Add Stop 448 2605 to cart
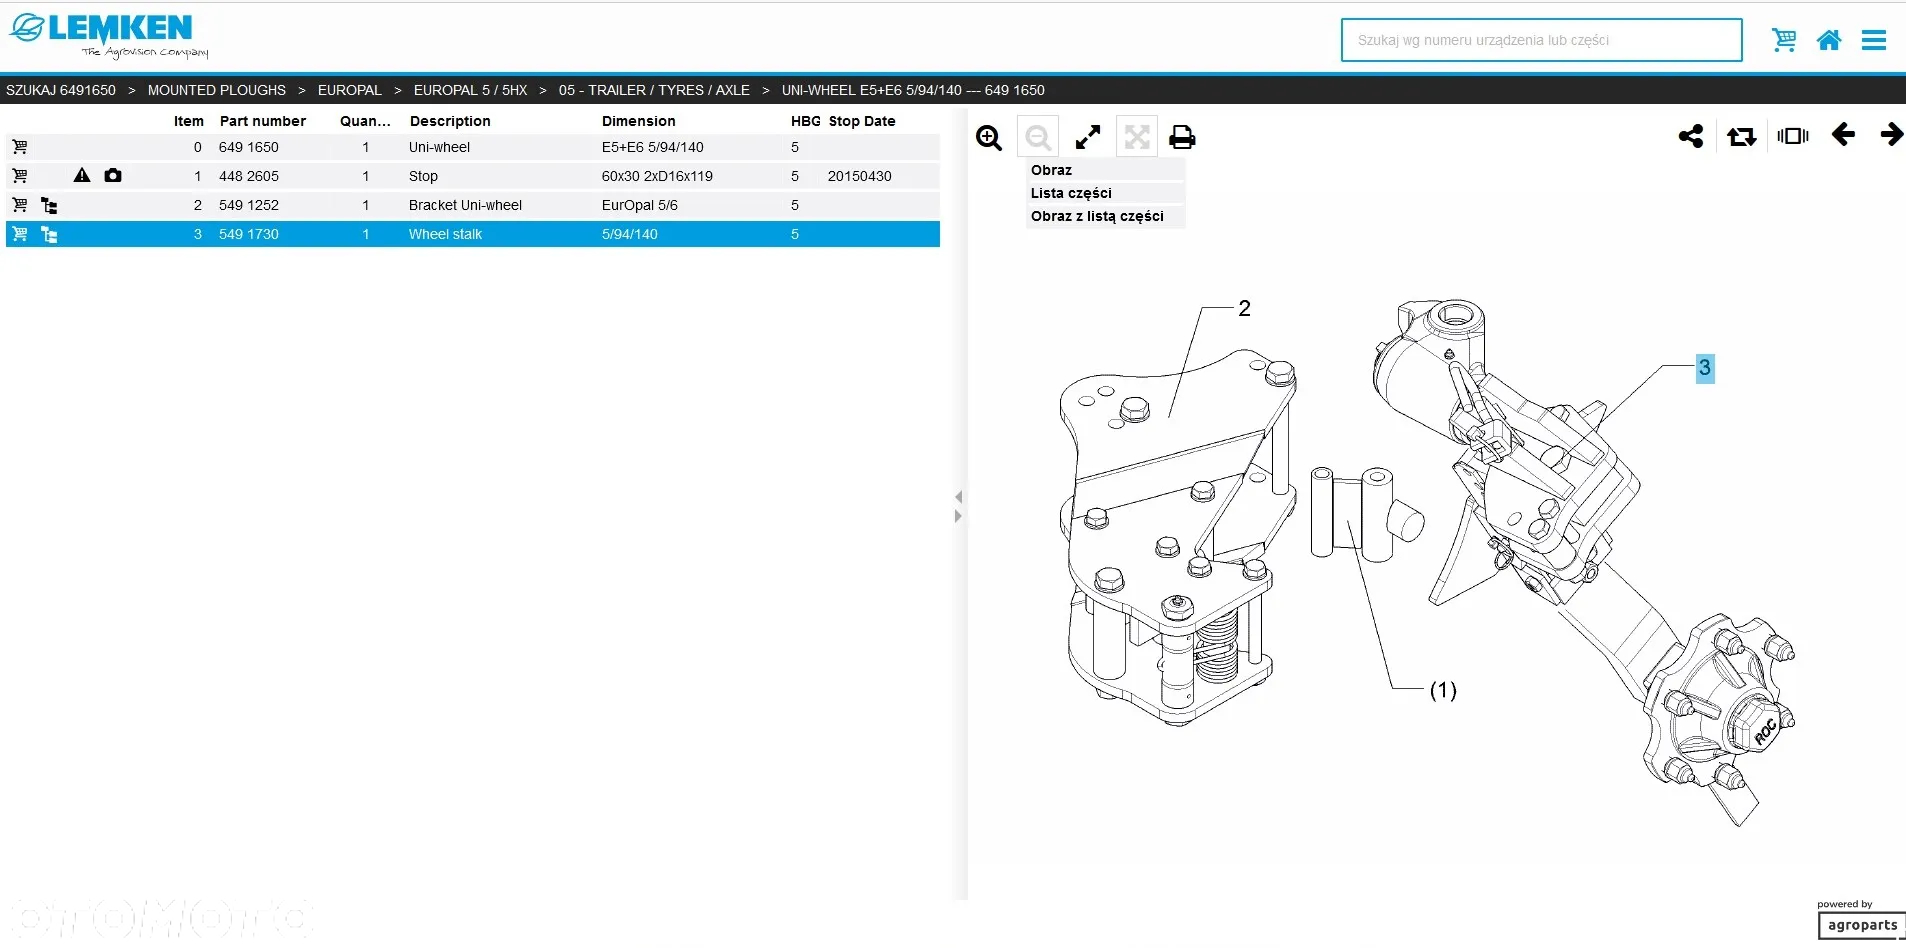 click(20, 176)
